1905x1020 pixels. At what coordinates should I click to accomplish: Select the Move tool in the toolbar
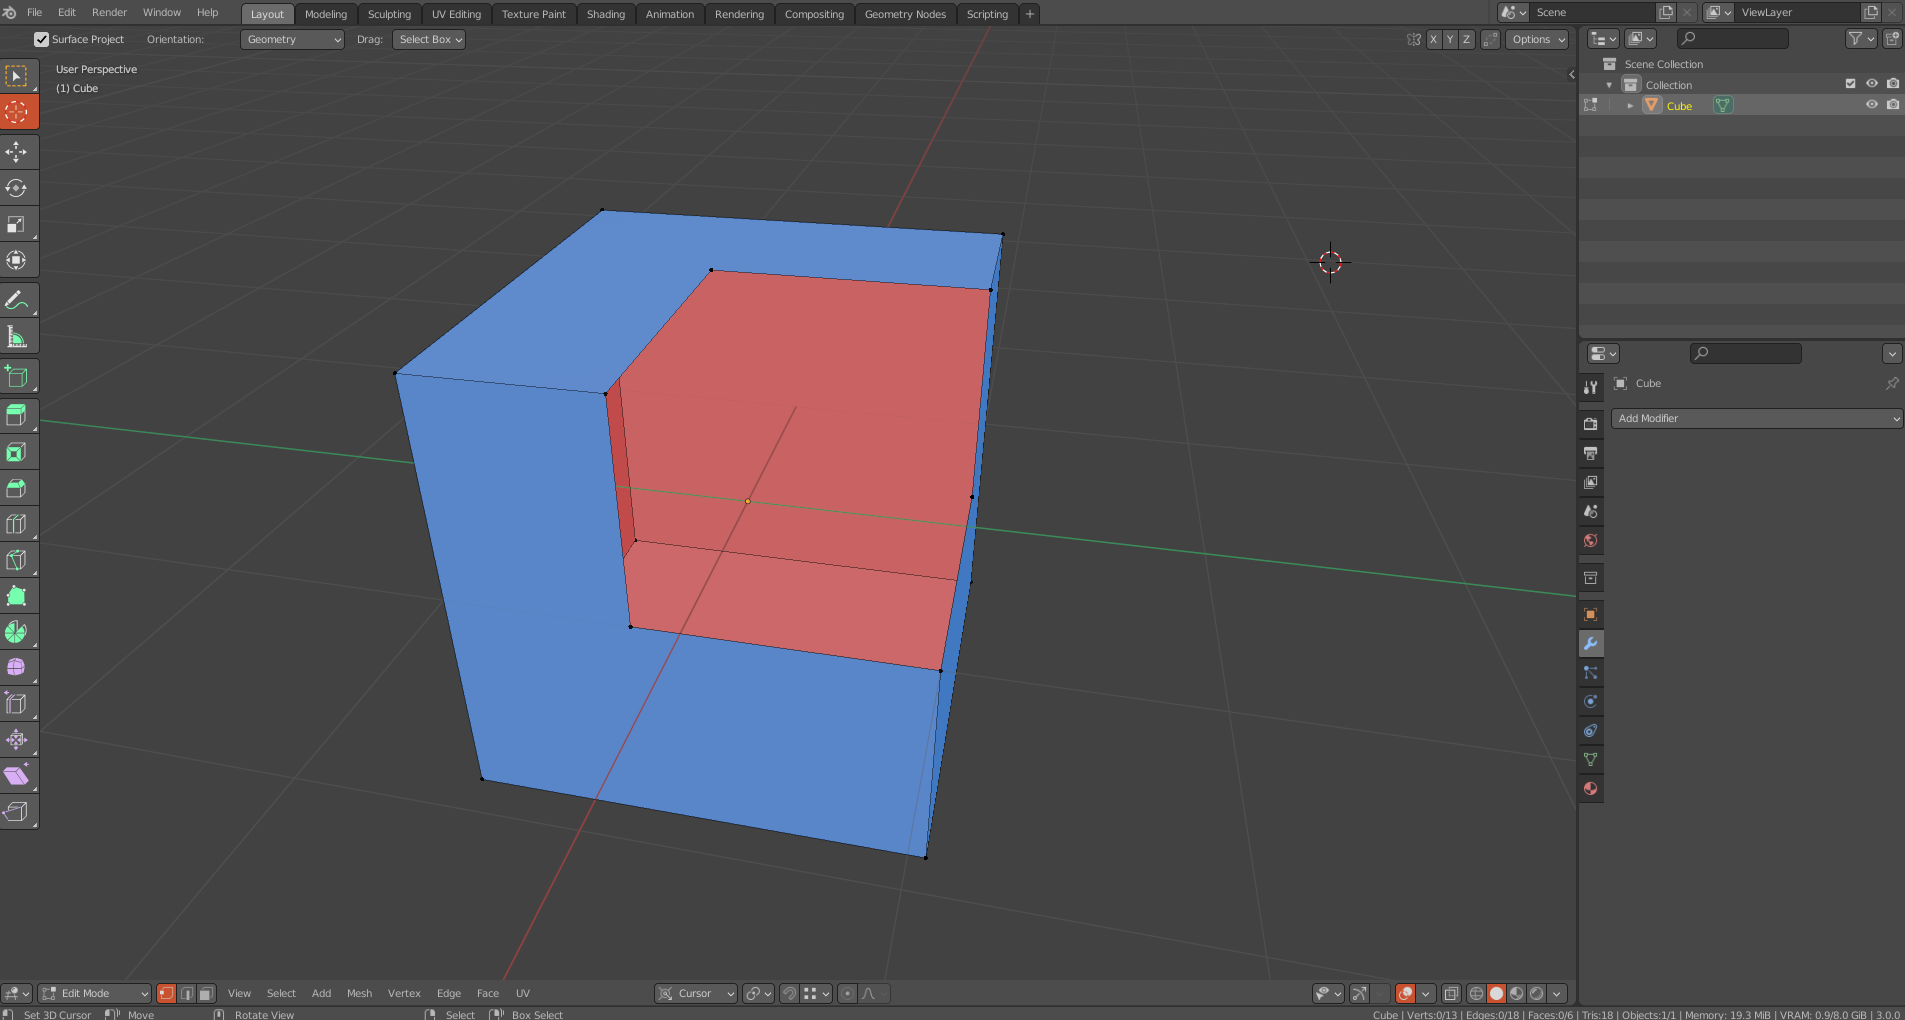(17, 152)
